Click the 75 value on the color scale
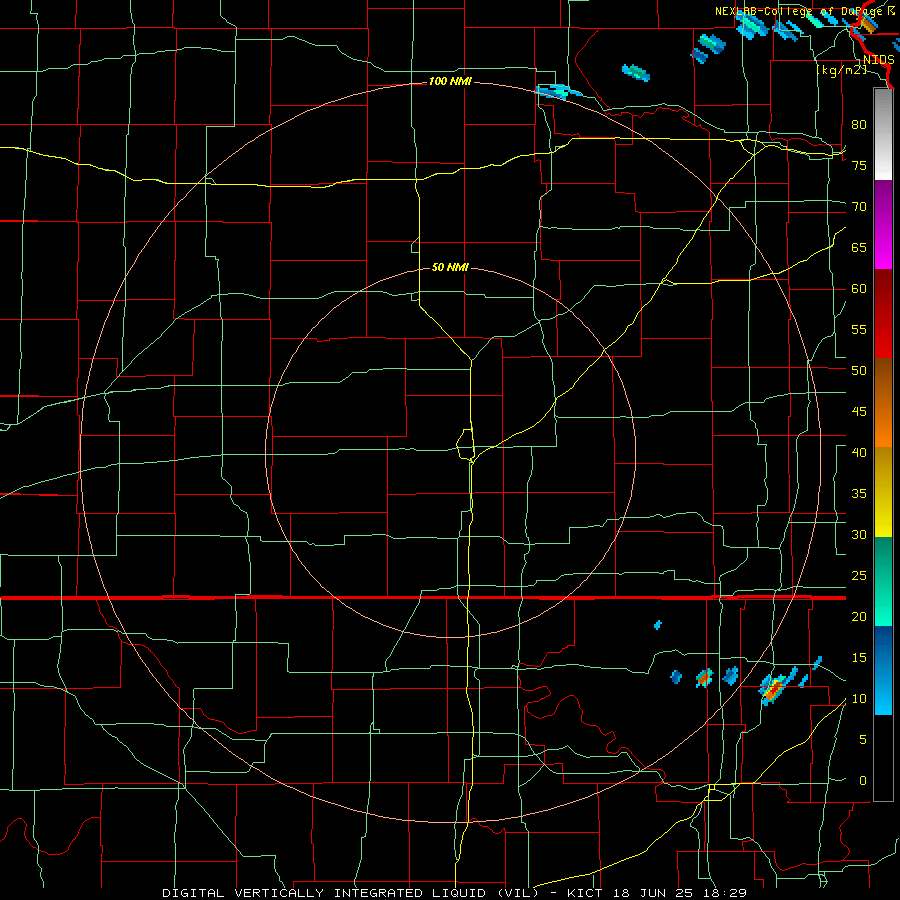Screen dimensions: 900x900 (x=859, y=166)
